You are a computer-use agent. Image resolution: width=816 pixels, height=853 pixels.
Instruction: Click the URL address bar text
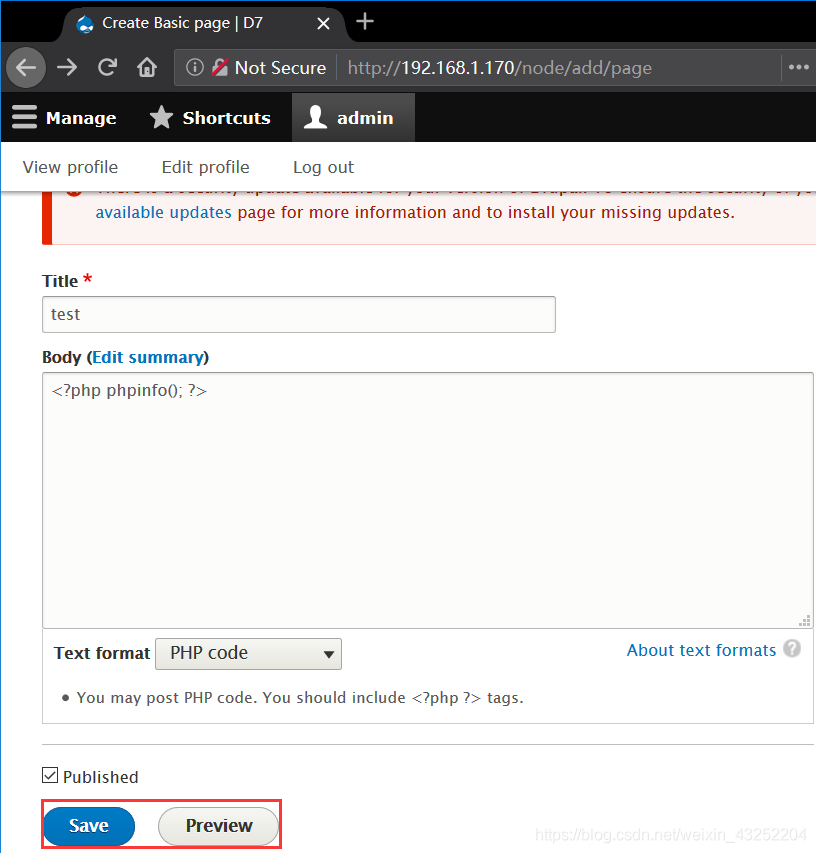(499, 68)
